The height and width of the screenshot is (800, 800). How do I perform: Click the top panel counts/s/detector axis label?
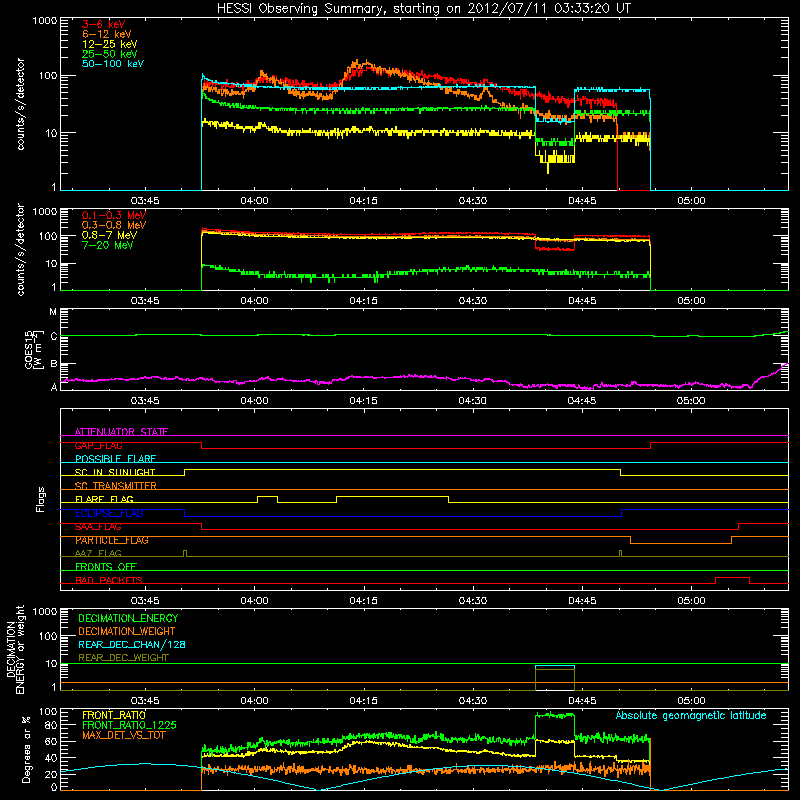[x=20, y=104]
